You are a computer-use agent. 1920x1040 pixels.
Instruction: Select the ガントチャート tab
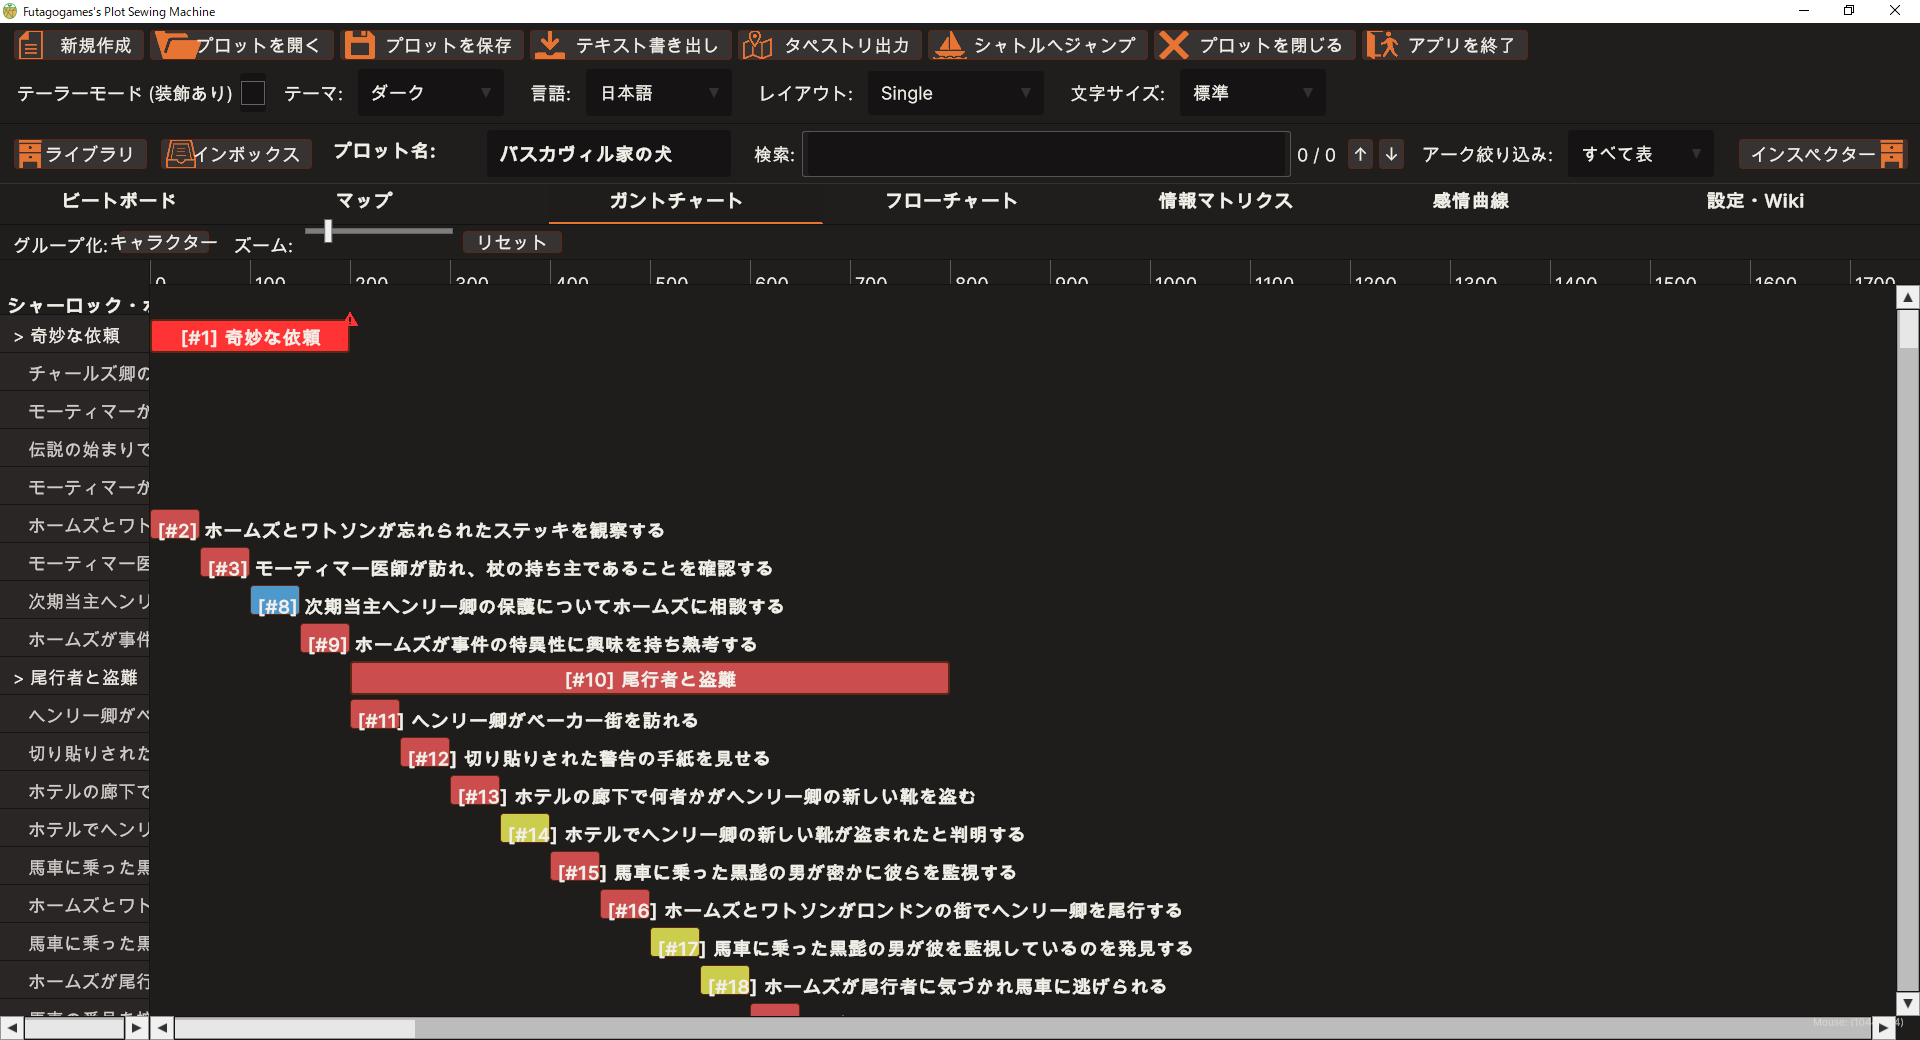coord(676,201)
